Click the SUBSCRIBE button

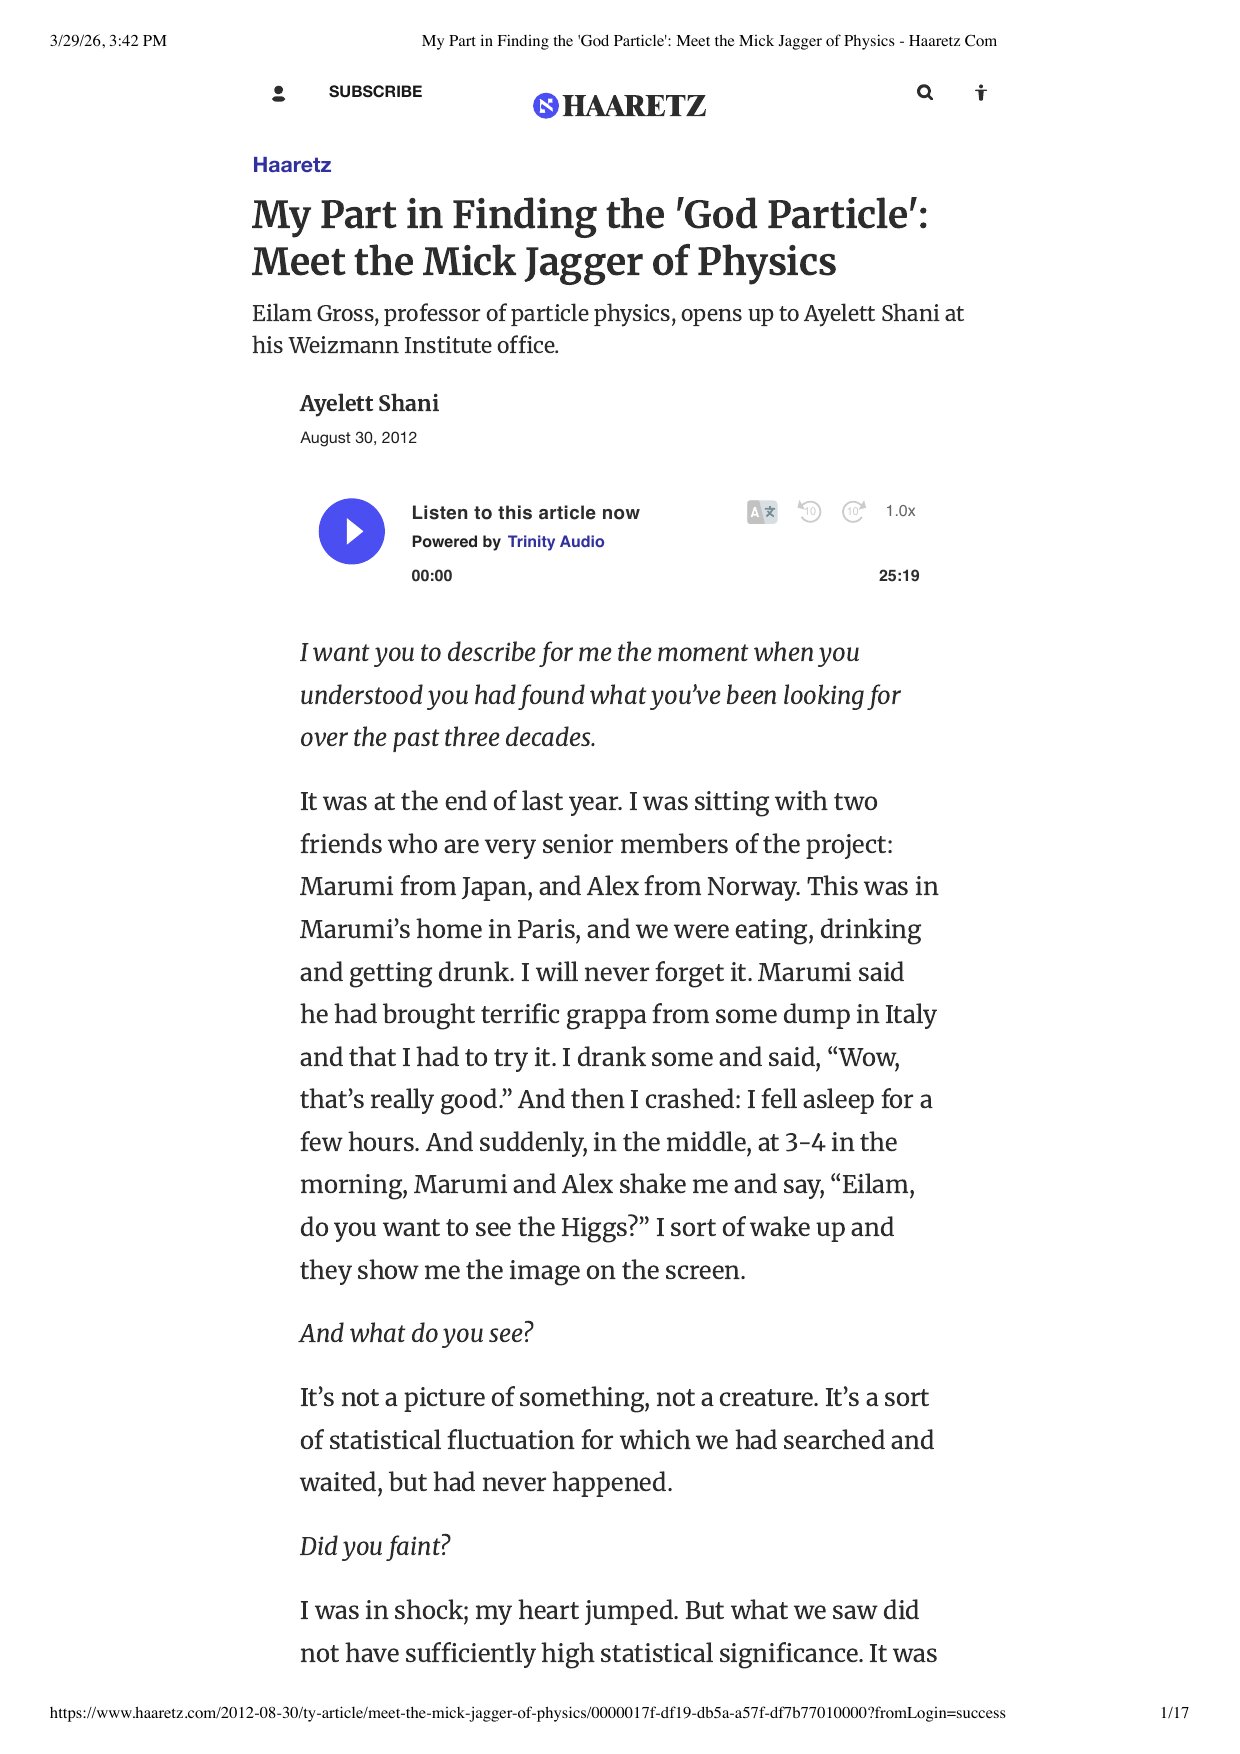click(x=375, y=92)
